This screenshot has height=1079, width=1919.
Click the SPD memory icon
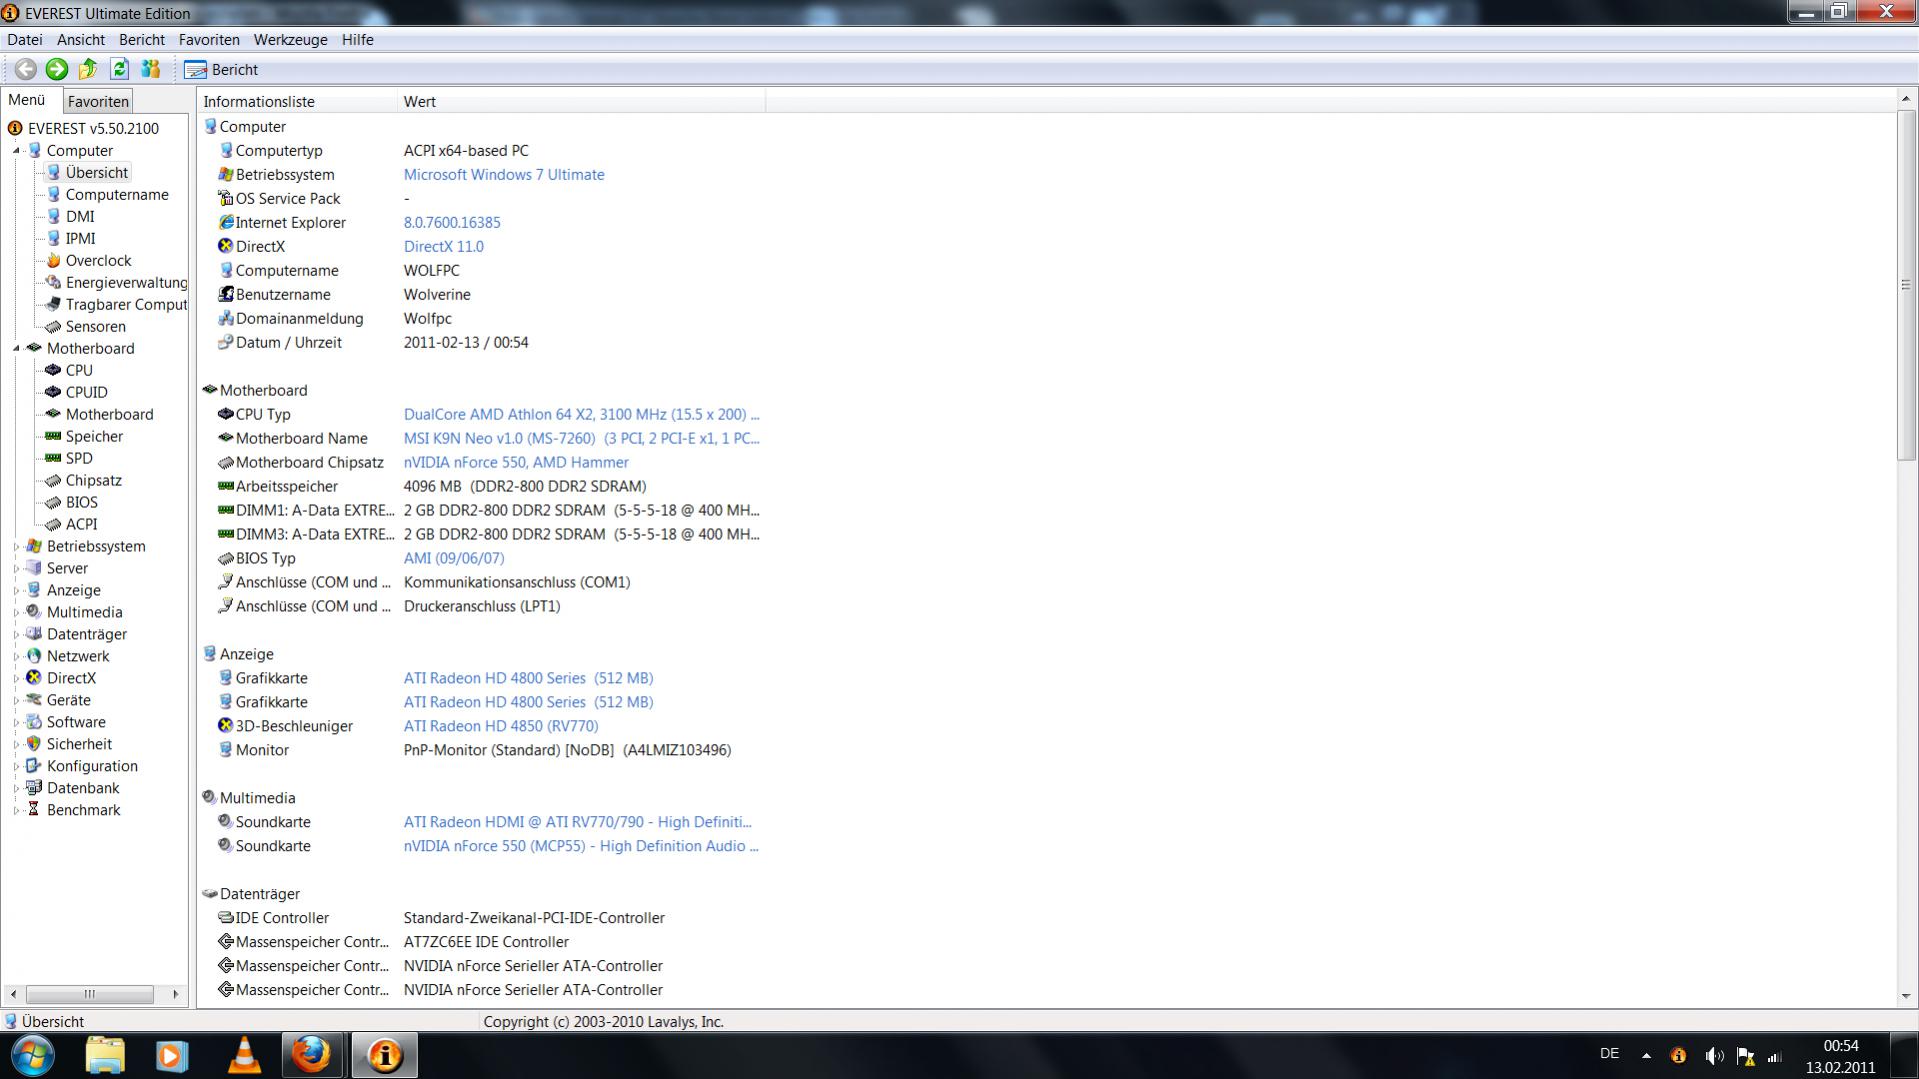pyautogui.click(x=53, y=458)
